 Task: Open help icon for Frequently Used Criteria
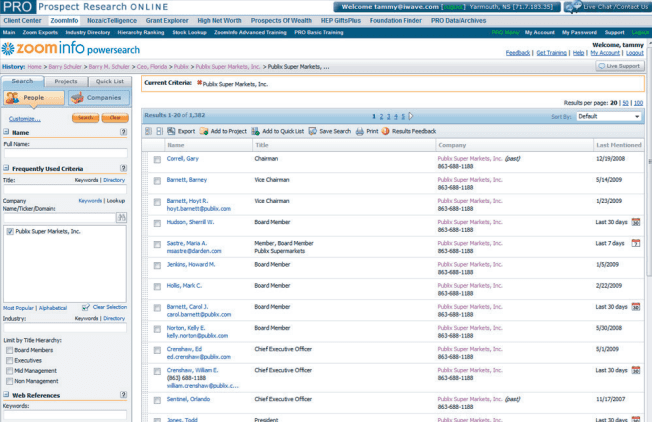[123, 168]
